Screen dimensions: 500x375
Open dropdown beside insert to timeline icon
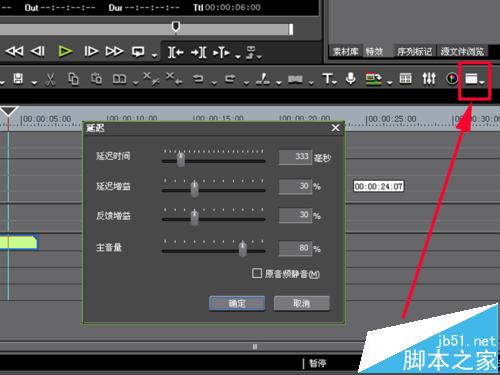(238, 56)
